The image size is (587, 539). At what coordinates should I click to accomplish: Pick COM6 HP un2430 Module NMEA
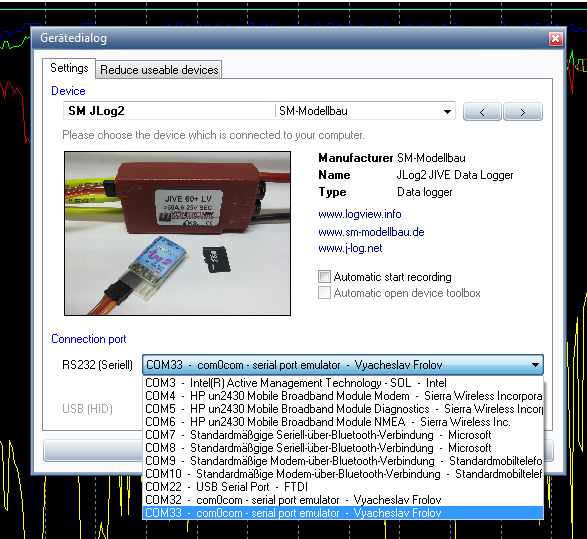(343, 422)
